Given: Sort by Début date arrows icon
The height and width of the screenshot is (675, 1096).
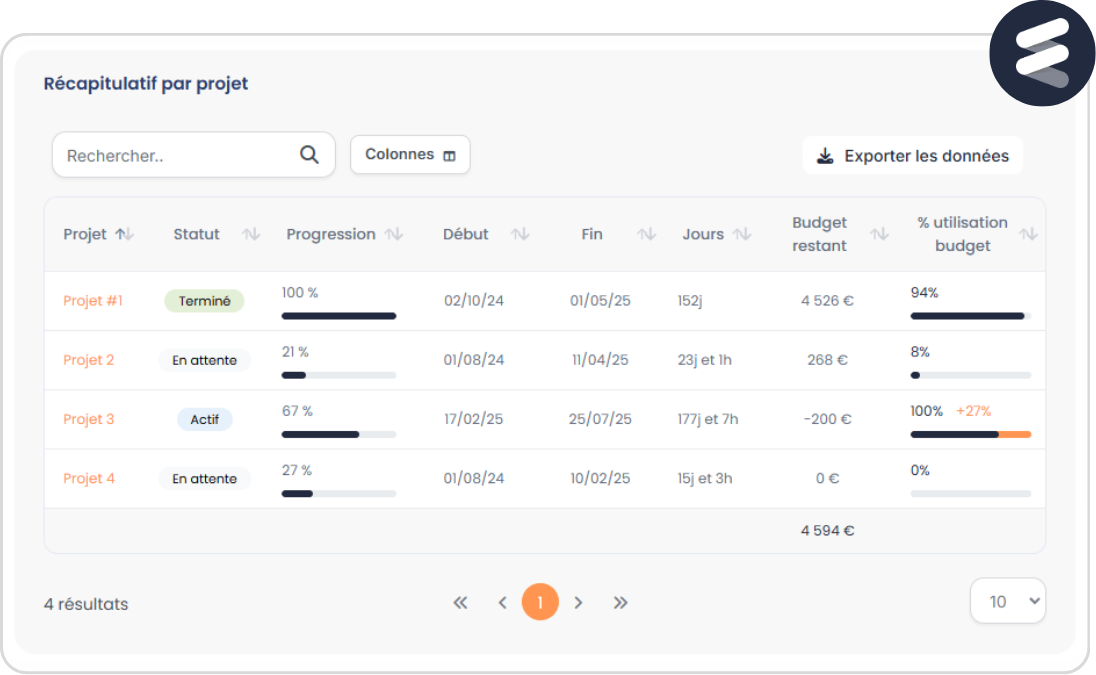Looking at the screenshot, I should pos(520,234).
